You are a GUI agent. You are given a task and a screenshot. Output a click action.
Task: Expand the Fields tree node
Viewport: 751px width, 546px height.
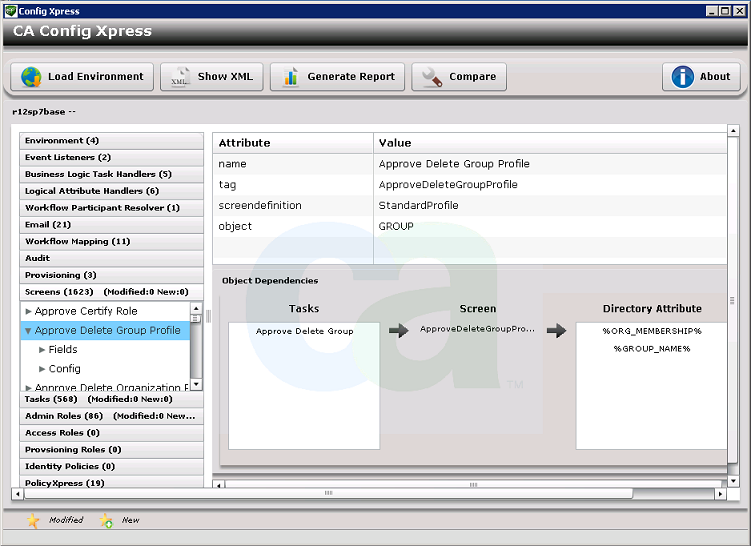42,350
